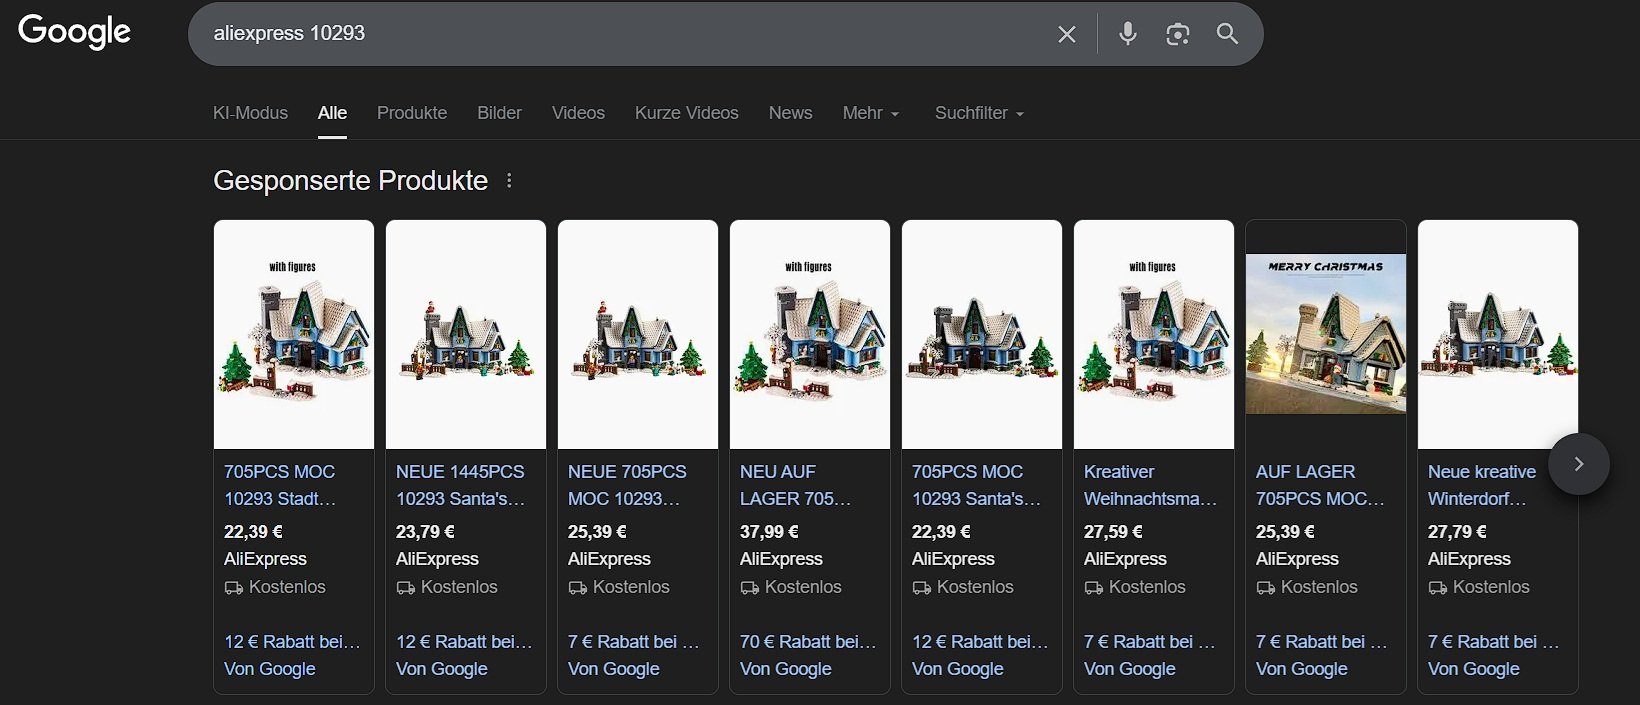Image resolution: width=1640 pixels, height=705 pixels.
Task: Open the Suchfilter dropdown
Action: (x=978, y=113)
